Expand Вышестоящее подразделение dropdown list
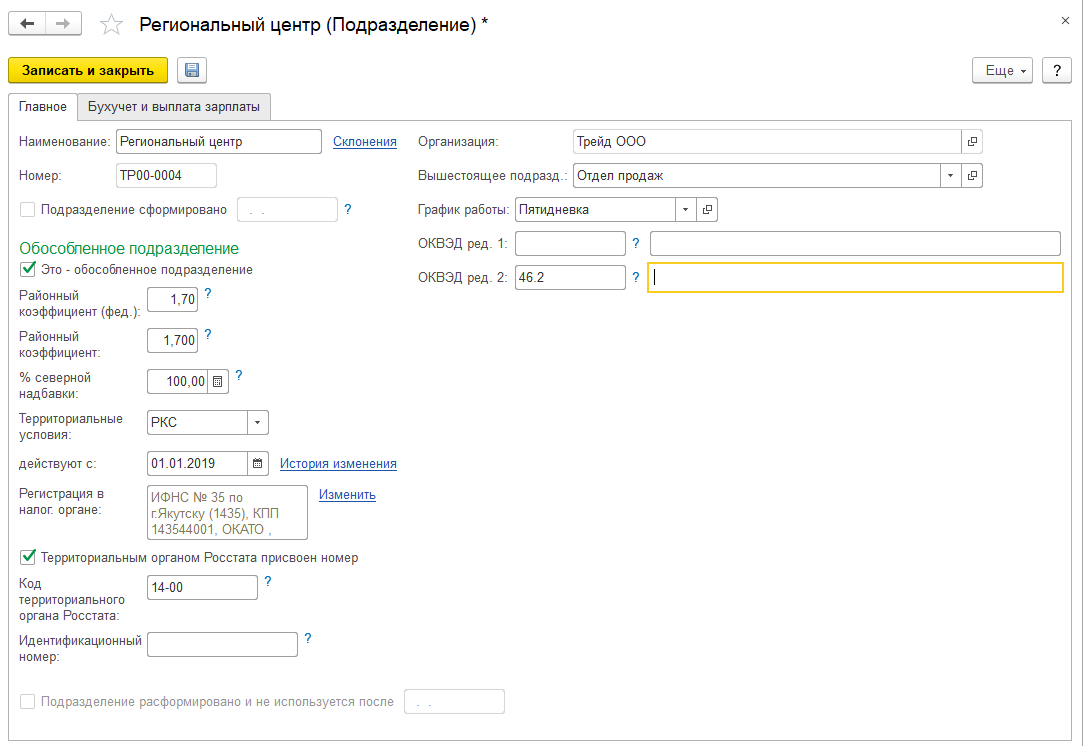The height and width of the screenshot is (746, 1083). coord(949,176)
